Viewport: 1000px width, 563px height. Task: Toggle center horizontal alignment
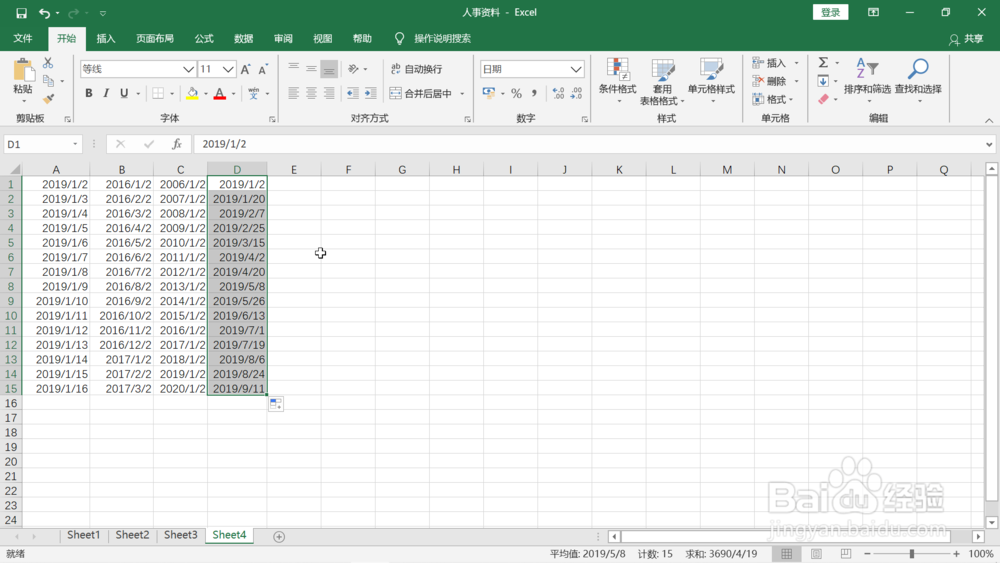311,94
